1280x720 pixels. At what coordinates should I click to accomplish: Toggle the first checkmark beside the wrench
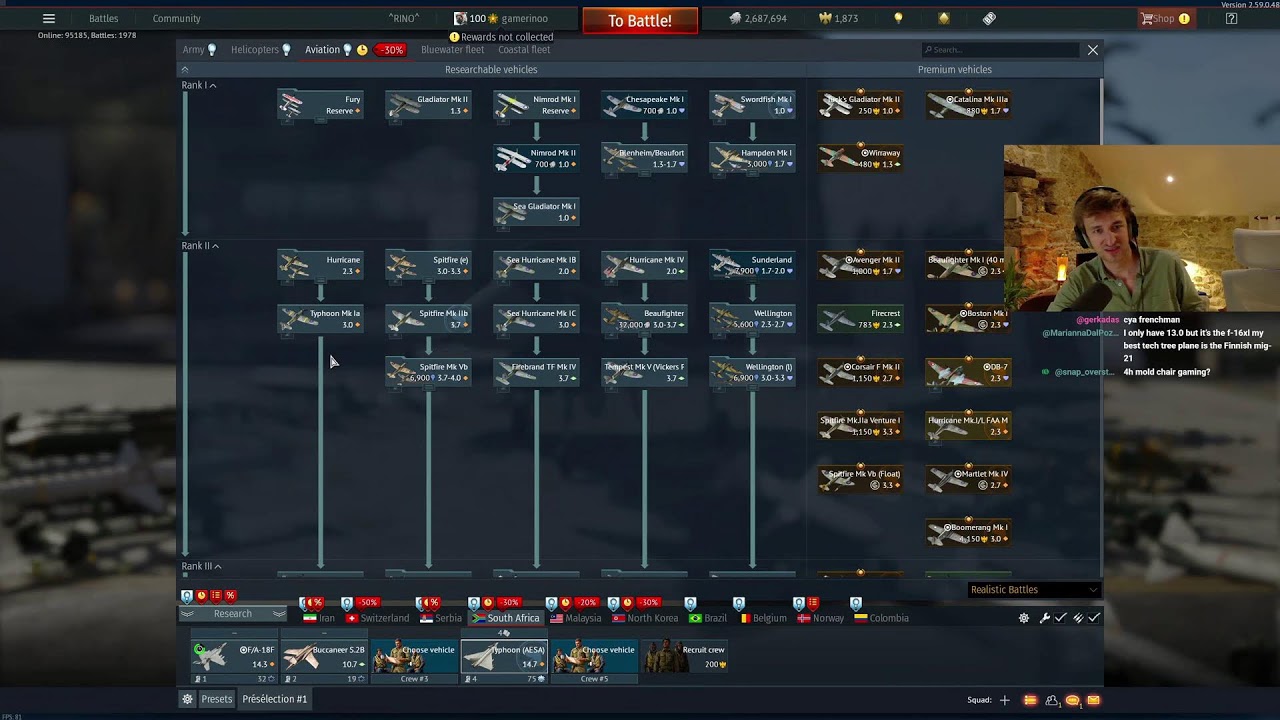point(1061,618)
